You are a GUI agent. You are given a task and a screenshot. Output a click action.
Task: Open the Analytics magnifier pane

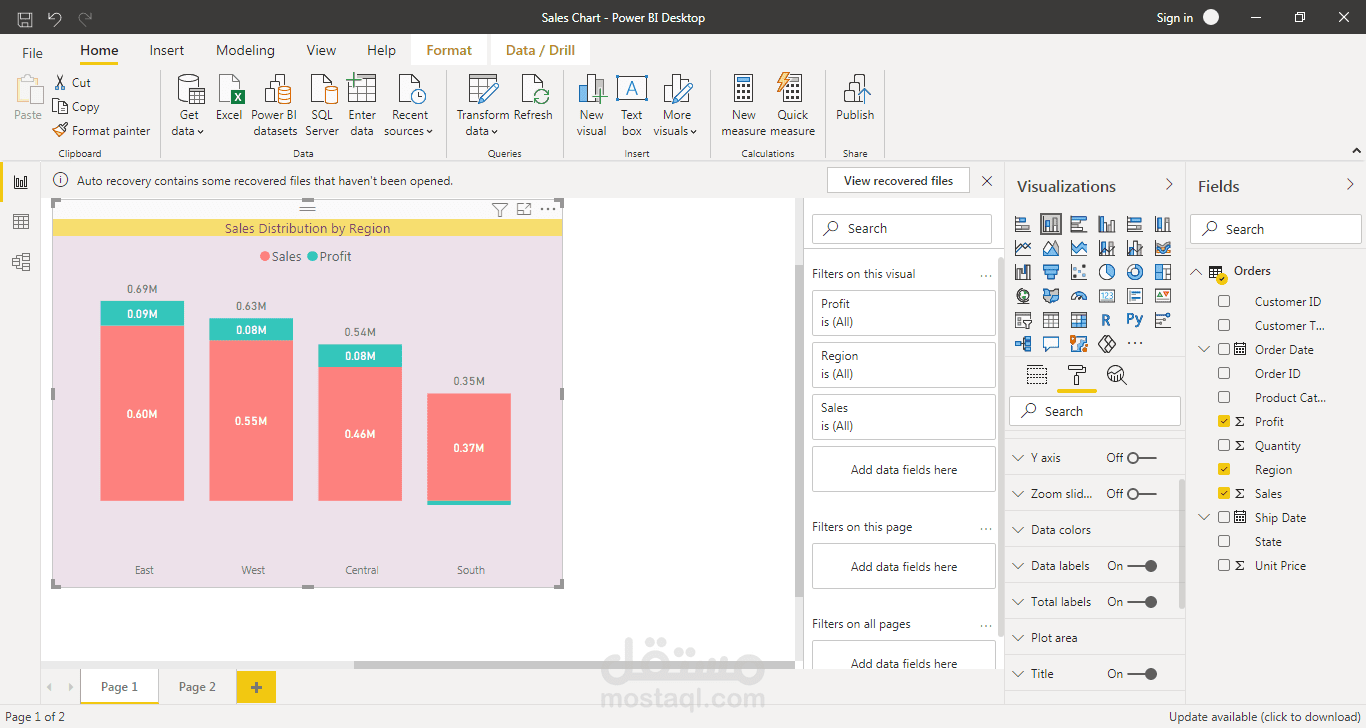1117,375
